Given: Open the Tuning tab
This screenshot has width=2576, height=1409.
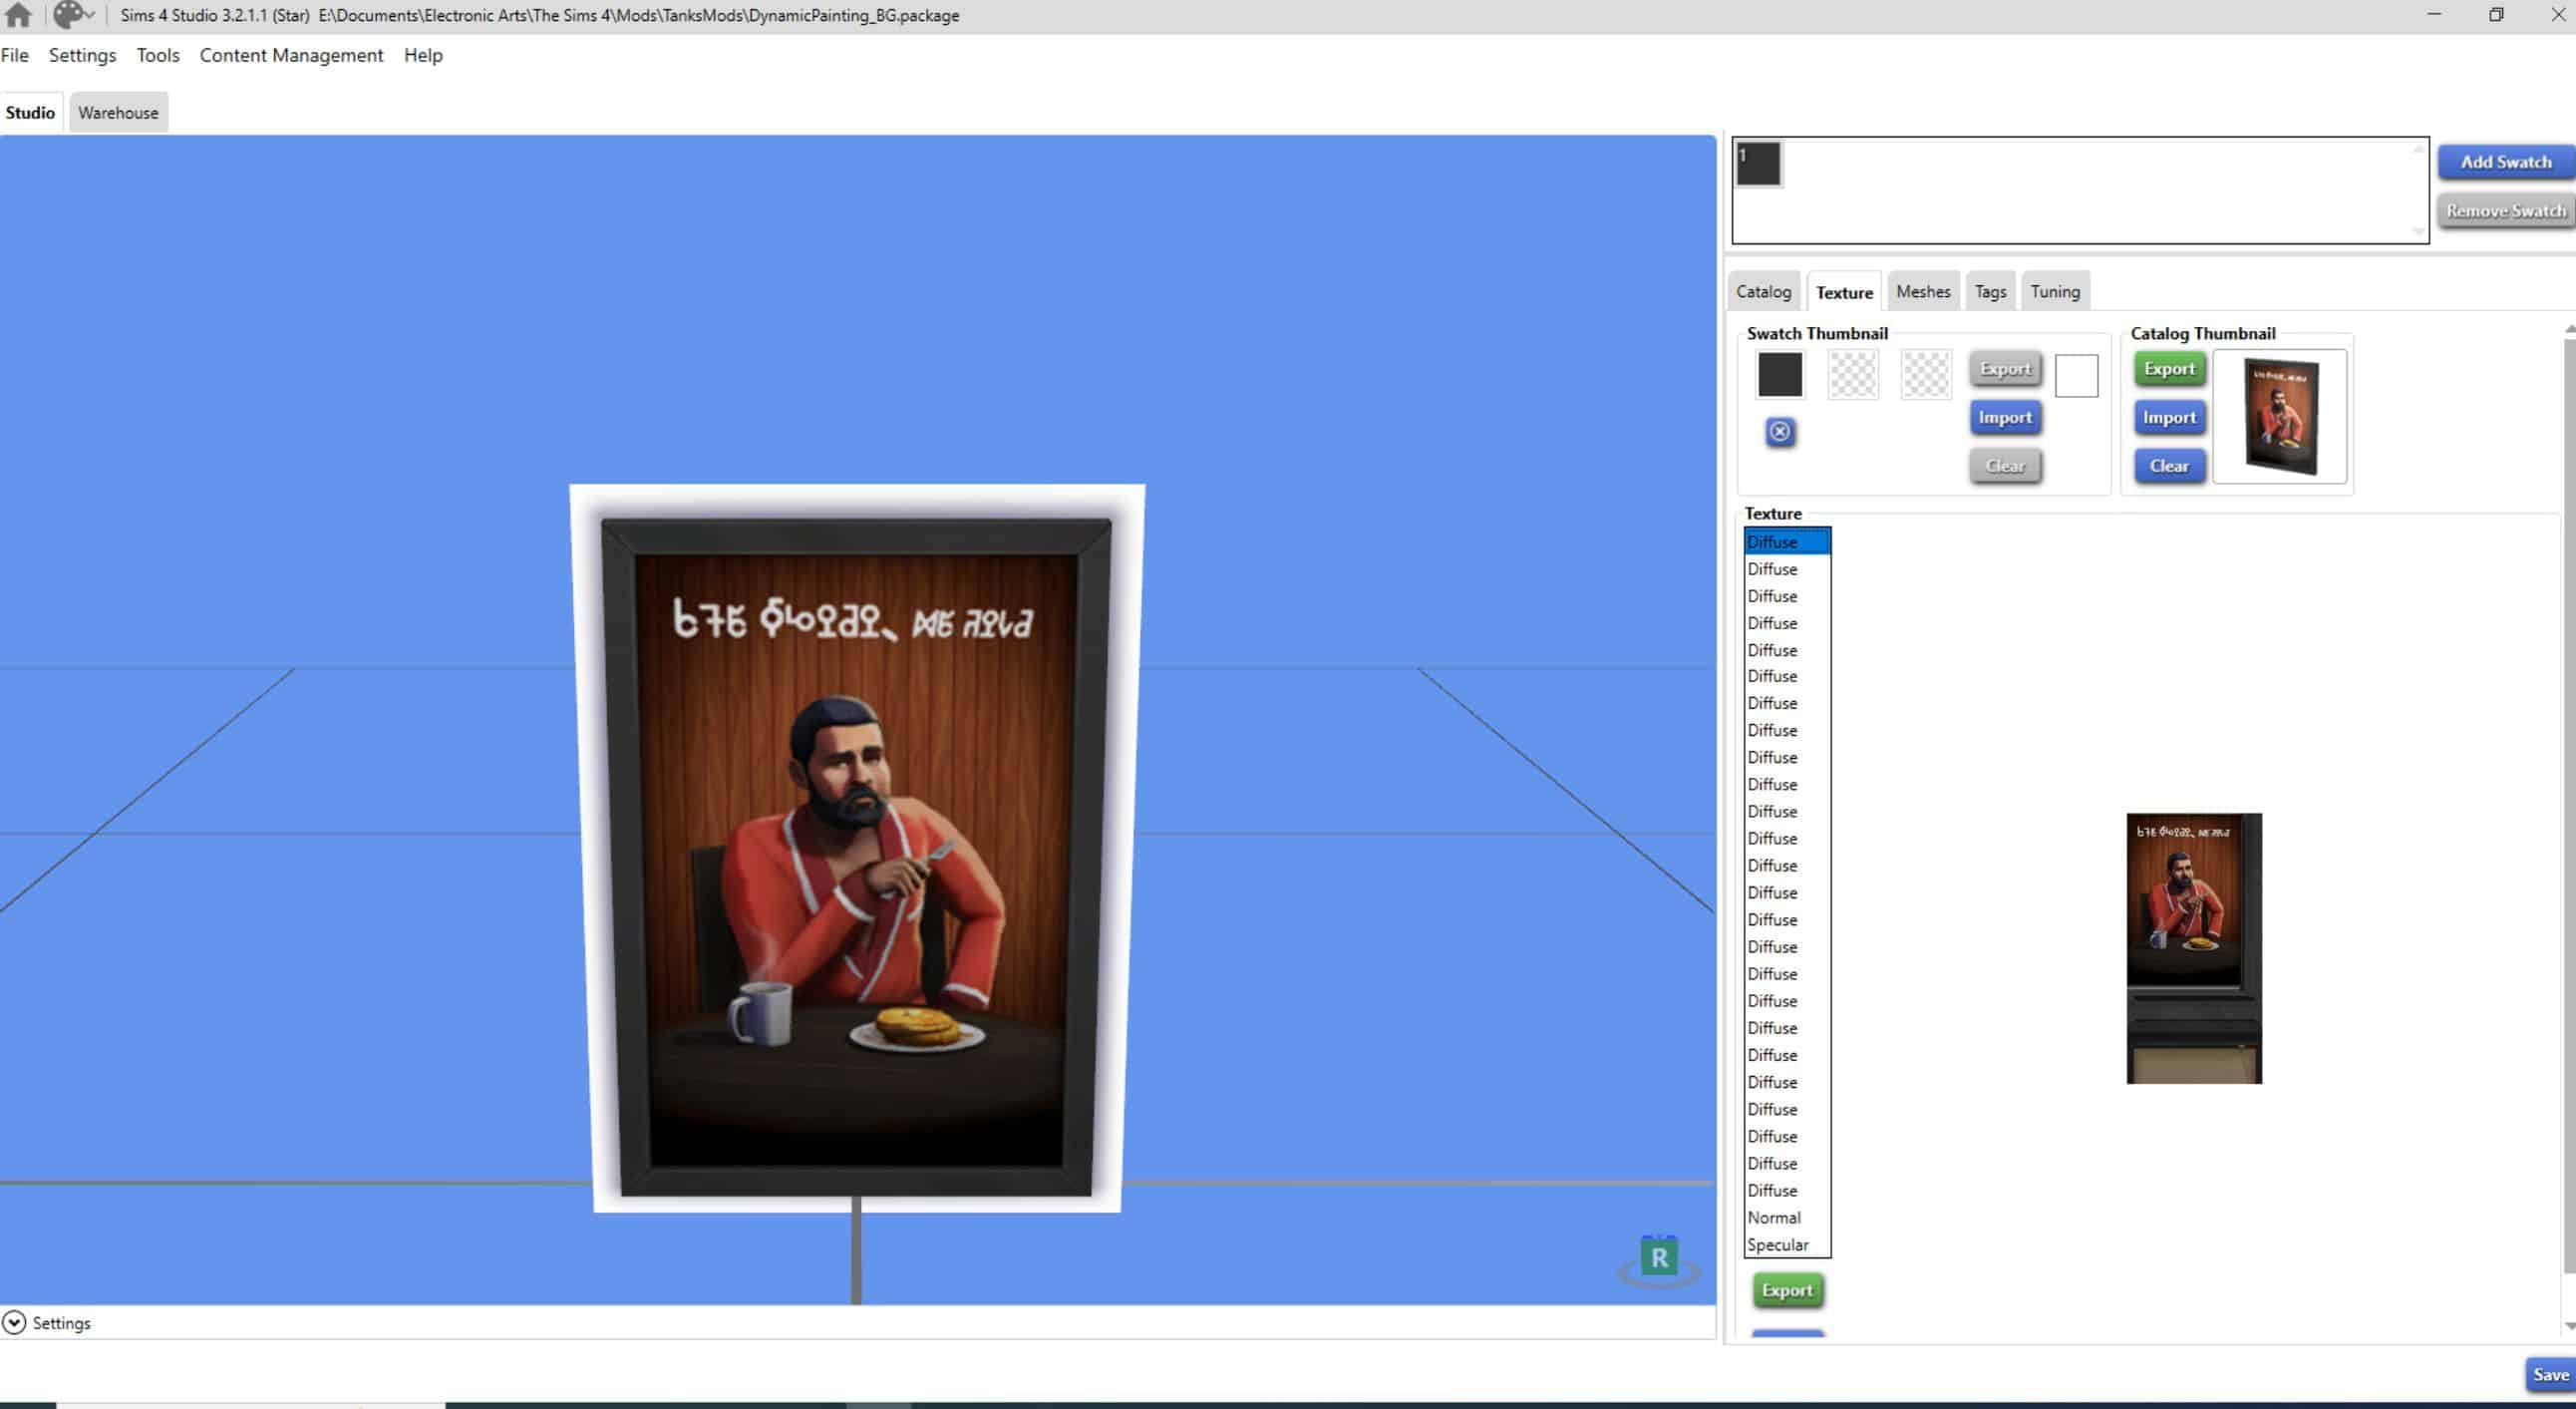Looking at the screenshot, I should pos(2054,292).
